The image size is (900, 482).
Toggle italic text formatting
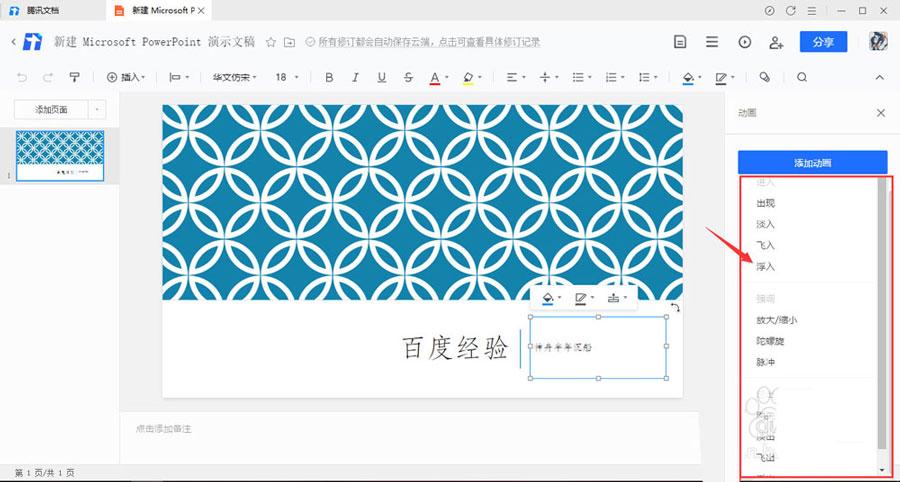point(356,77)
